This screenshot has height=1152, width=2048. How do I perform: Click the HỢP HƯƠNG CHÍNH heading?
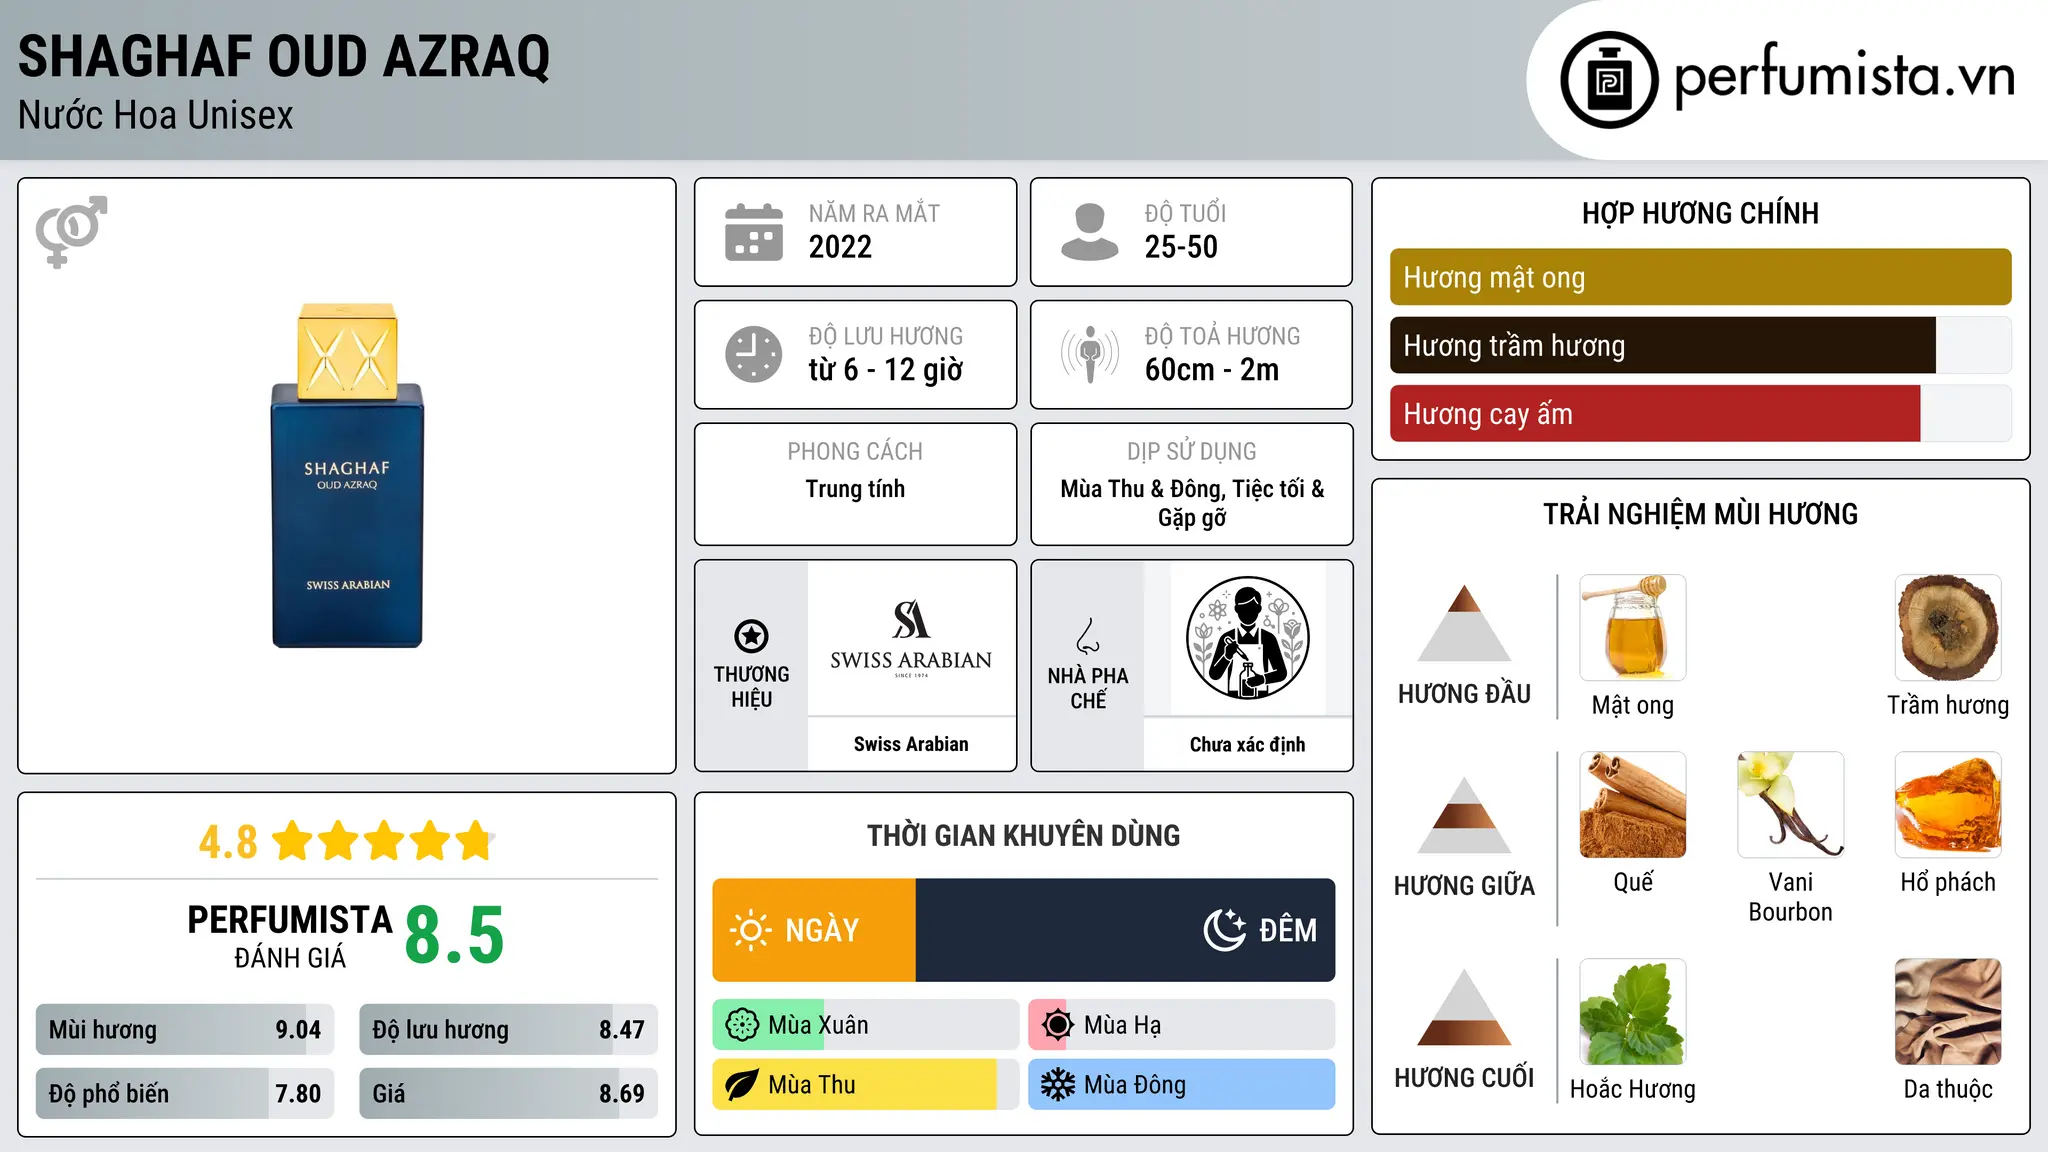click(x=1700, y=213)
